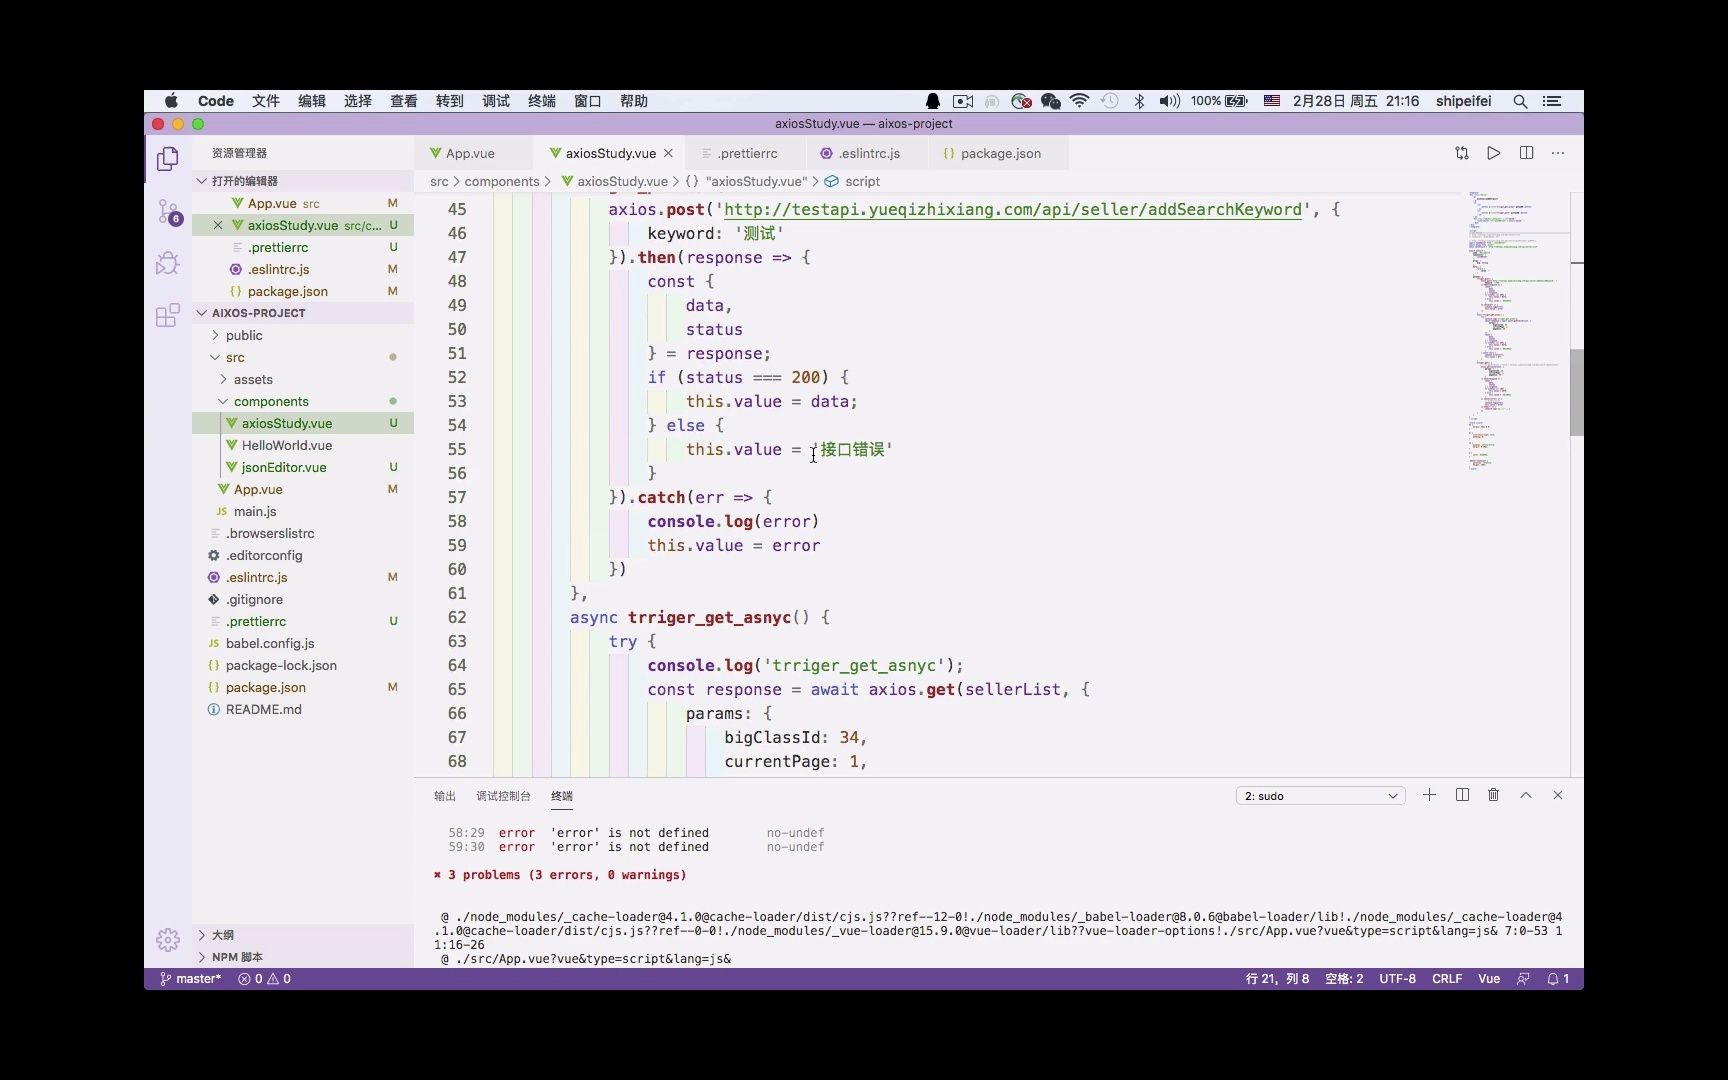The image size is (1728, 1080).
Task: Select terminal from the '2: sudo' dropdown
Action: (x=1320, y=796)
